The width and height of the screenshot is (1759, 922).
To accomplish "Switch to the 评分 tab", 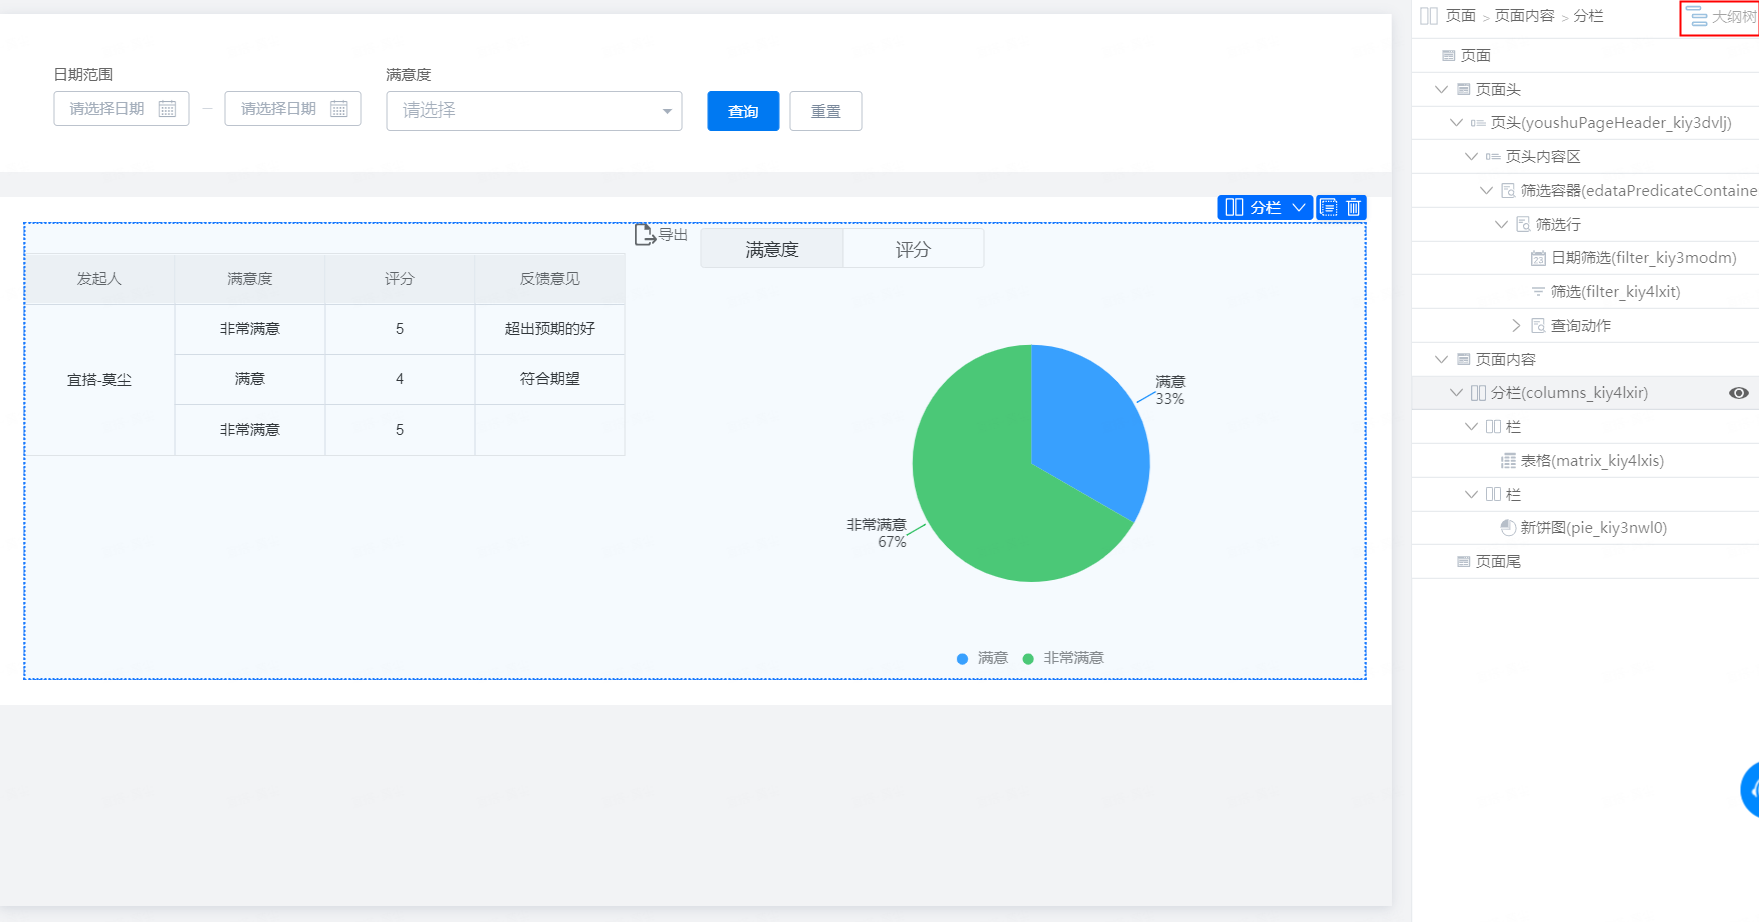I will click(913, 249).
